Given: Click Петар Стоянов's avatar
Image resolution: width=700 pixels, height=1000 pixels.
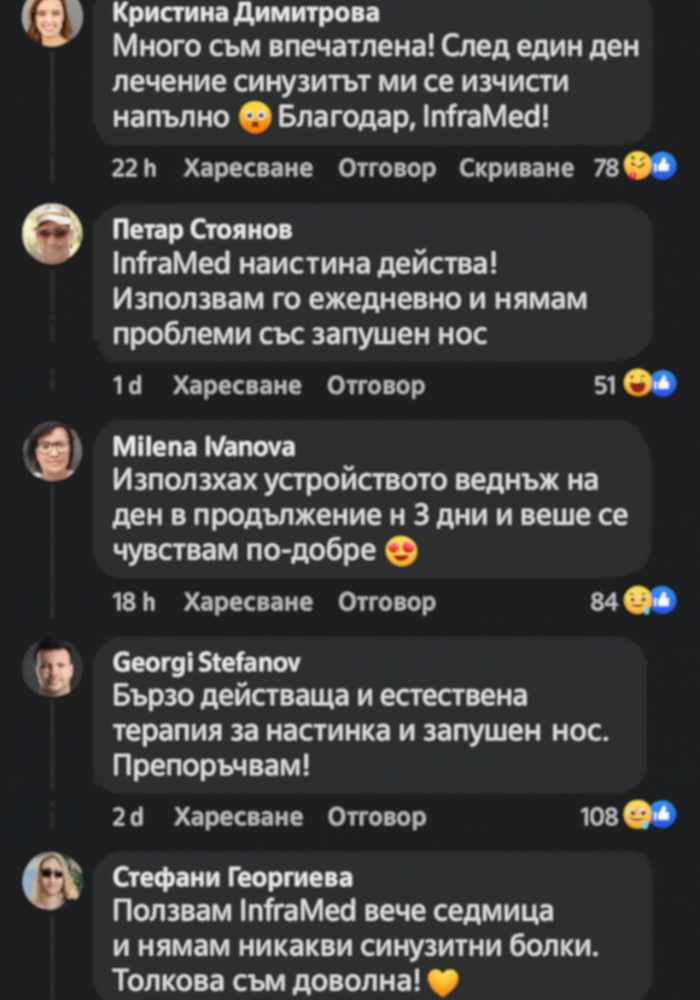Looking at the screenshot, I should point(53,234).
